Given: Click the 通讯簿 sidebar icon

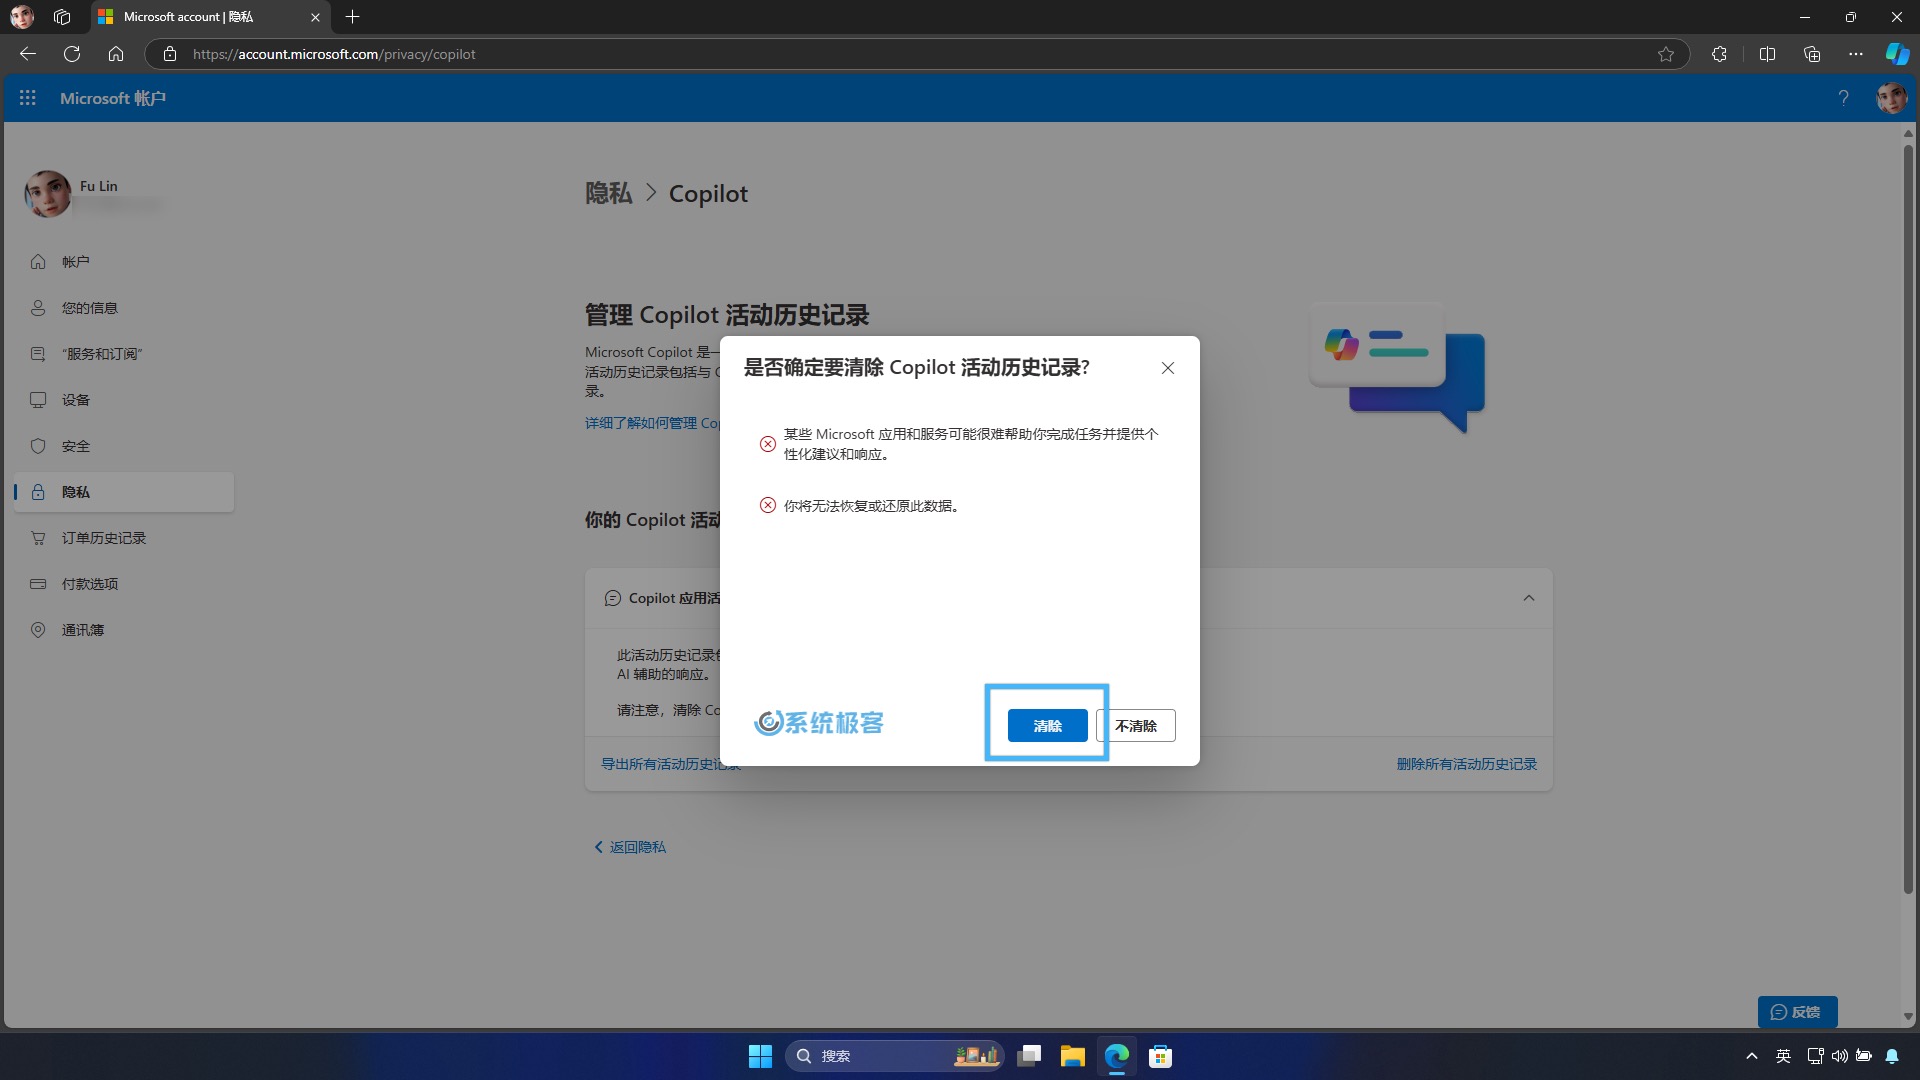Looking at the screenshot, I should click(38, 630).
